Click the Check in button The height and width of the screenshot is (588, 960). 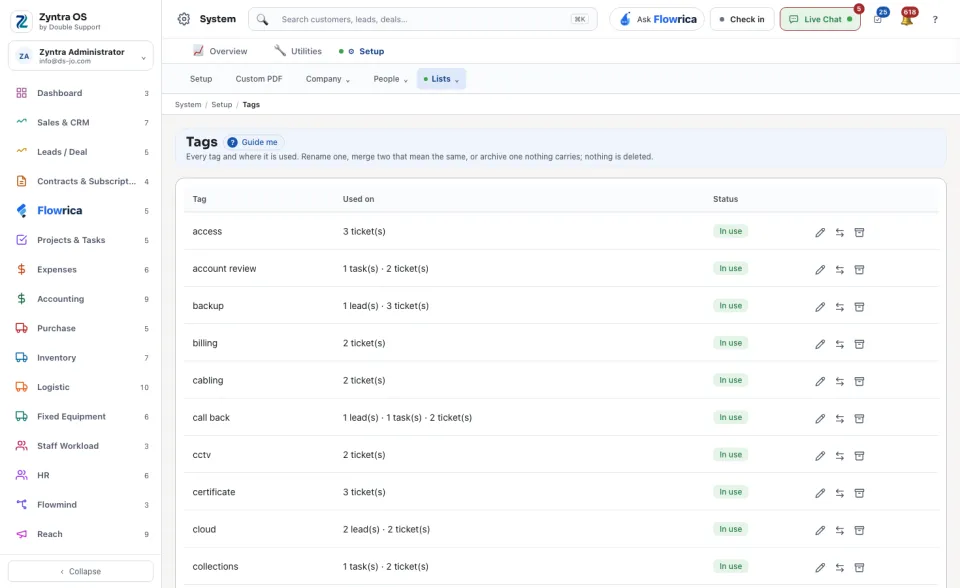[742, 19]
